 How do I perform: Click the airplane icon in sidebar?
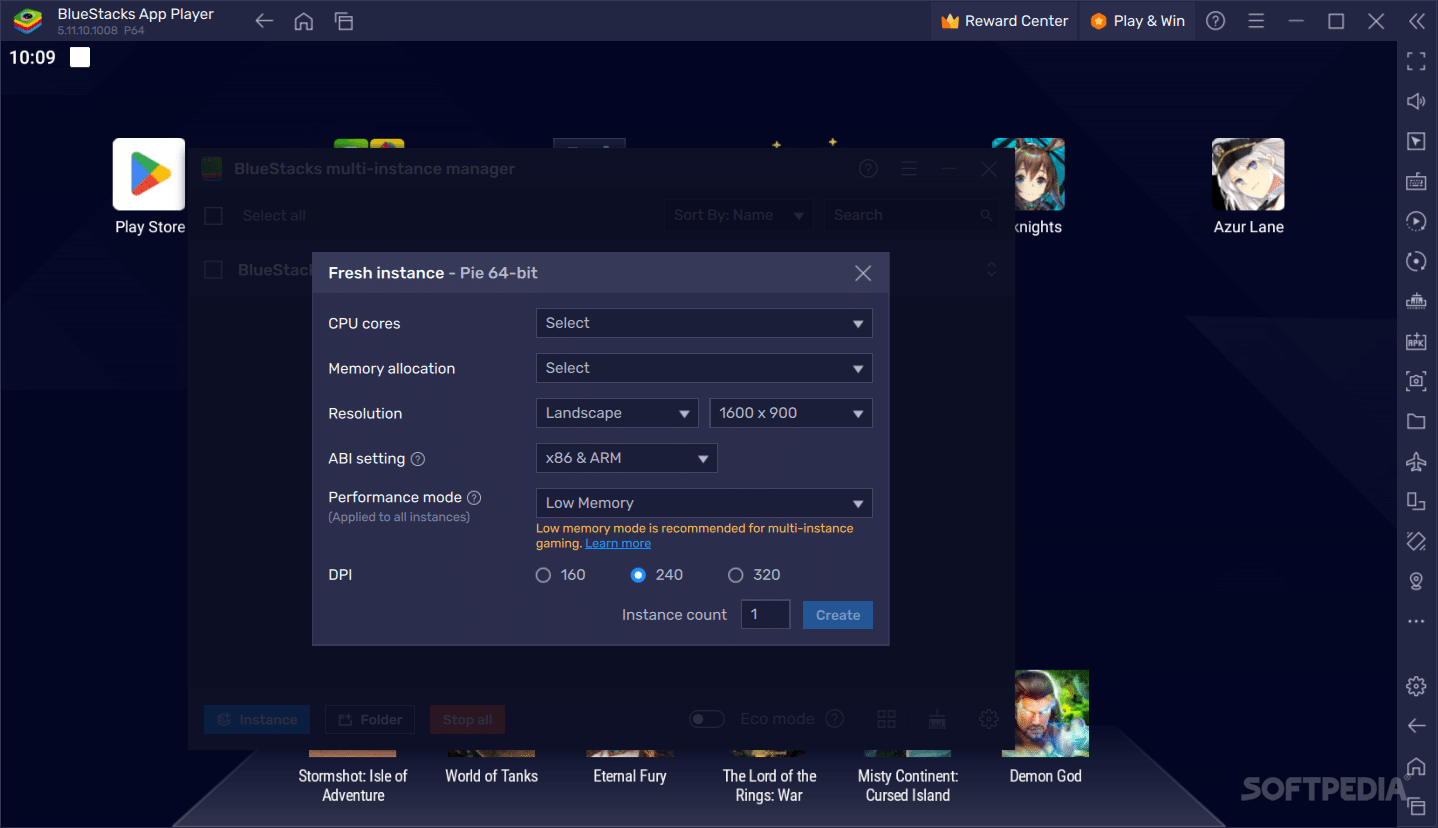1416,461
